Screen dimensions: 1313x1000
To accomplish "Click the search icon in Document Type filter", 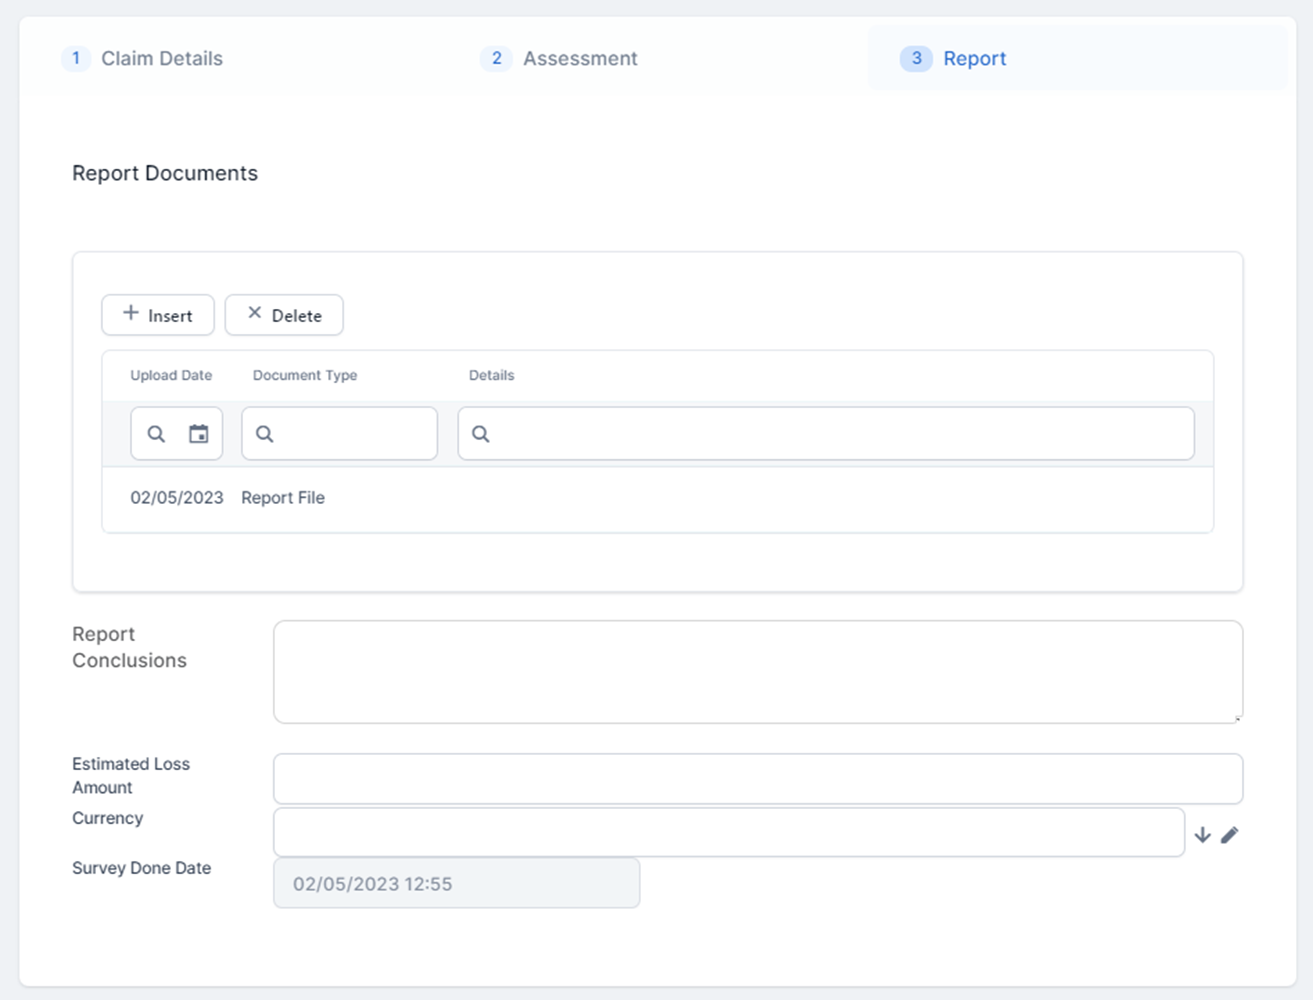I will coord(265,434).
